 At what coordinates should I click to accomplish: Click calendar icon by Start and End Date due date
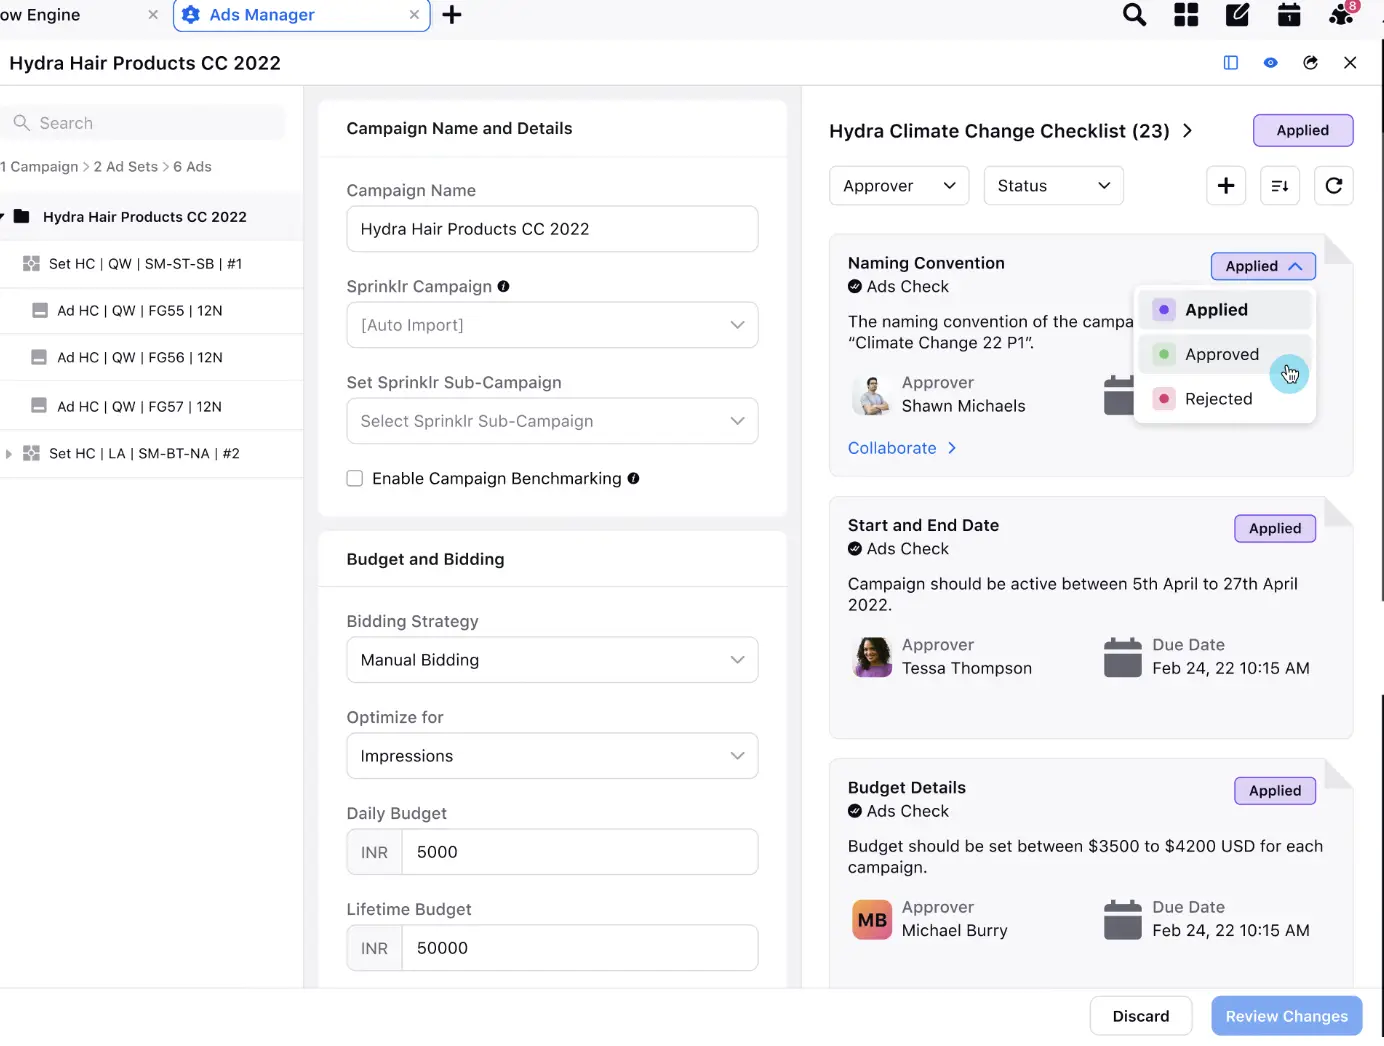point(1123,657)
